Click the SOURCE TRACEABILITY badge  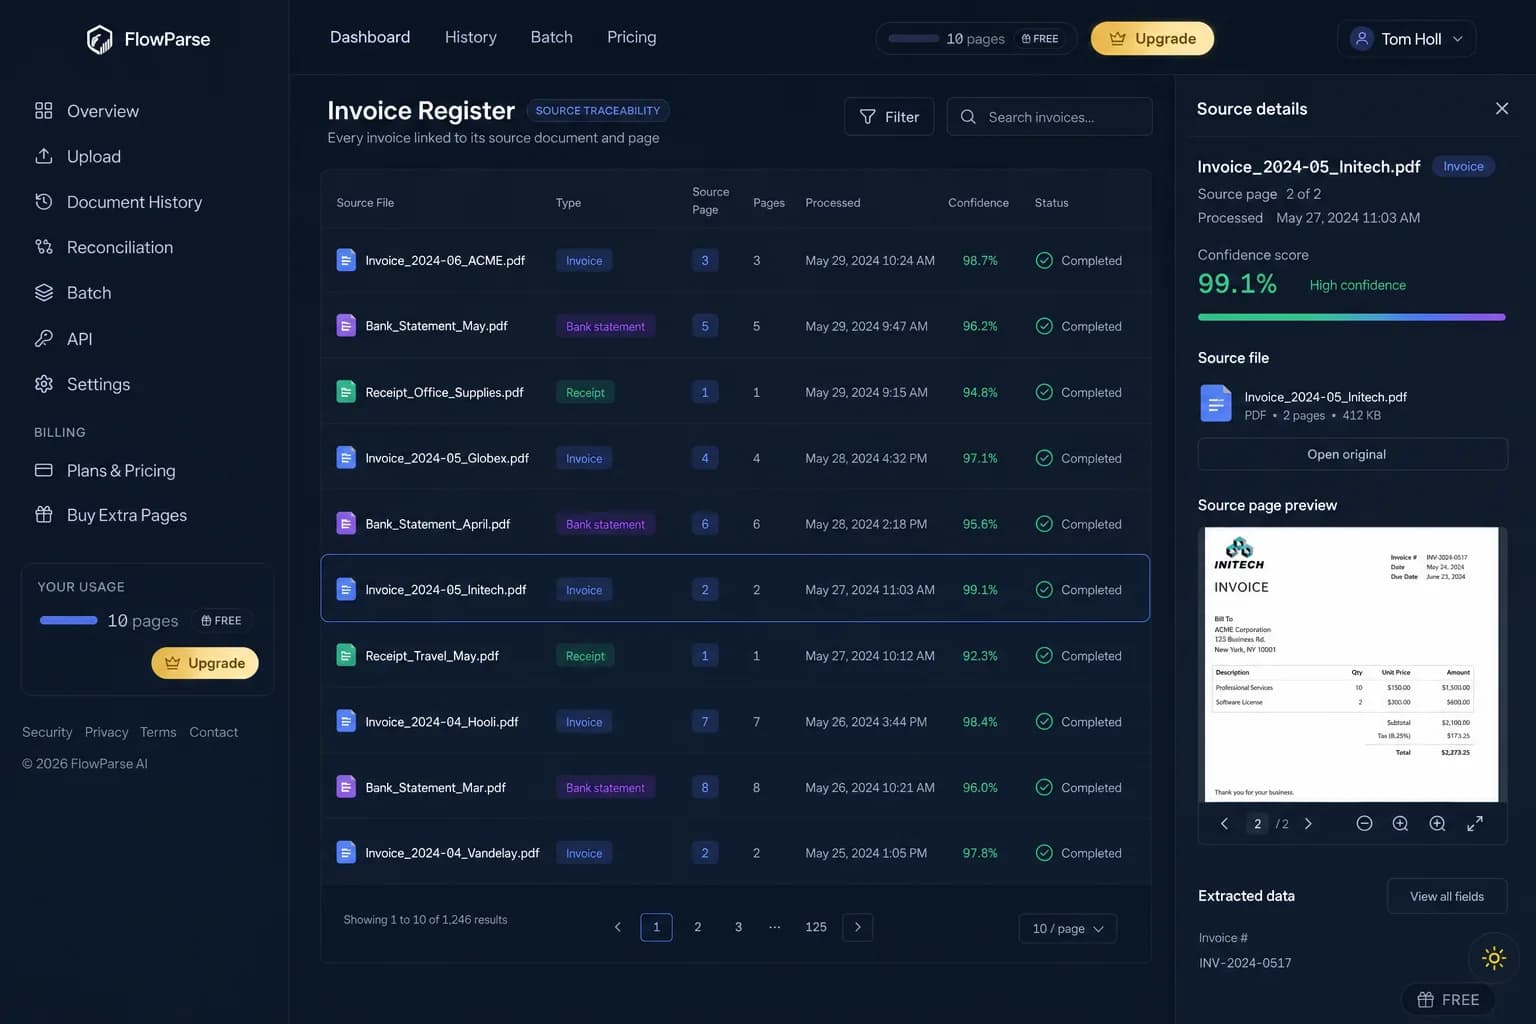click(598, 110)
